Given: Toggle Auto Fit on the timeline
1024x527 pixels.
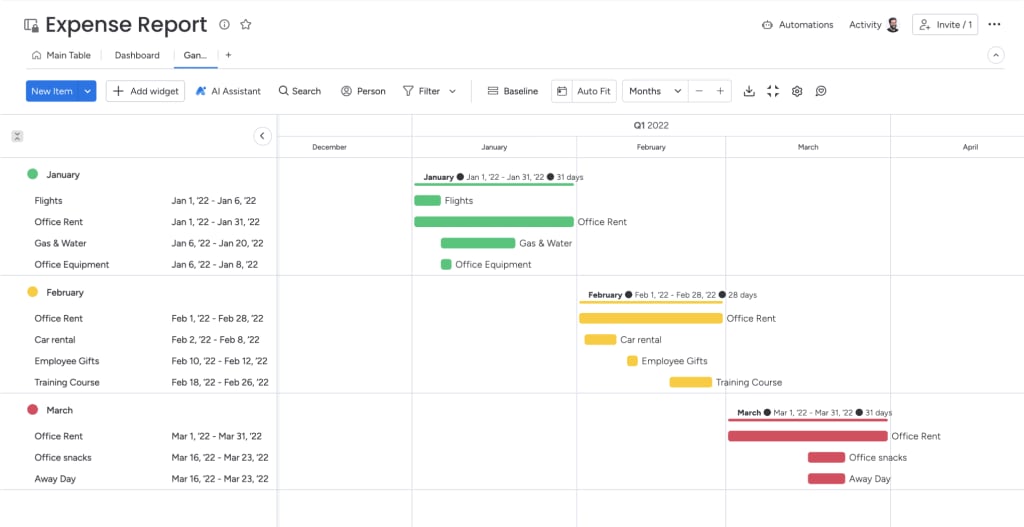Looking at the screenshot, I should [584, 91].
